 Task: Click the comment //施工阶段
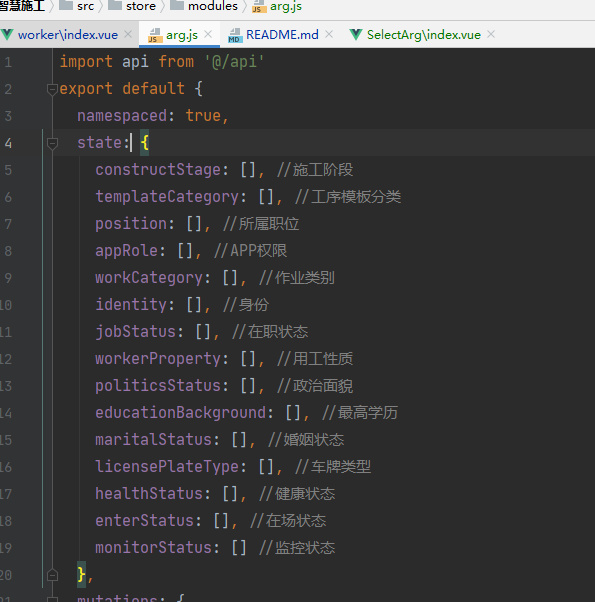315,170
